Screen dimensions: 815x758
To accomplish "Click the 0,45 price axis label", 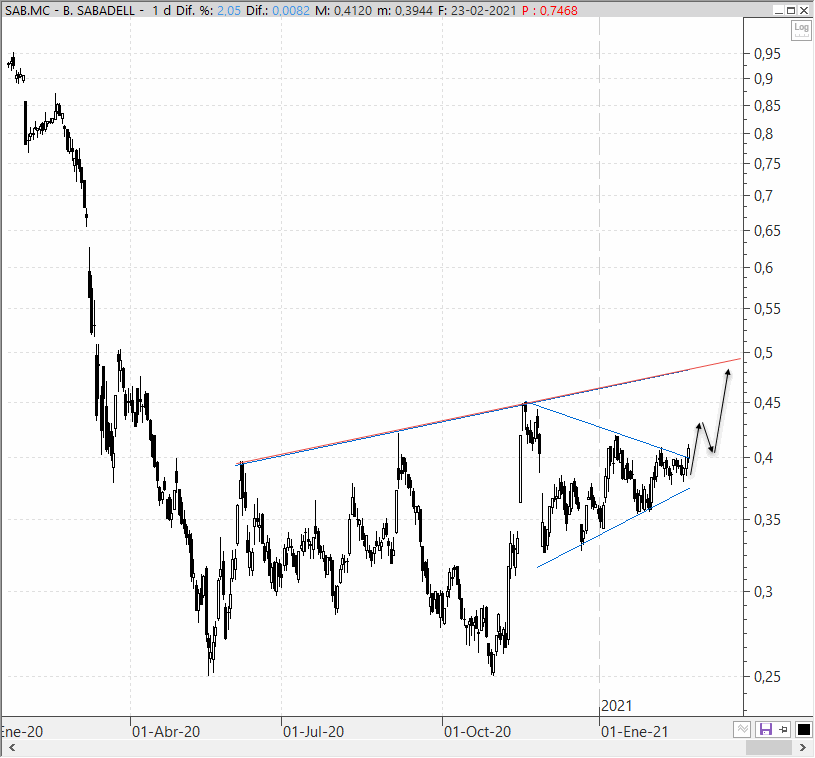I will coord(767,402).
